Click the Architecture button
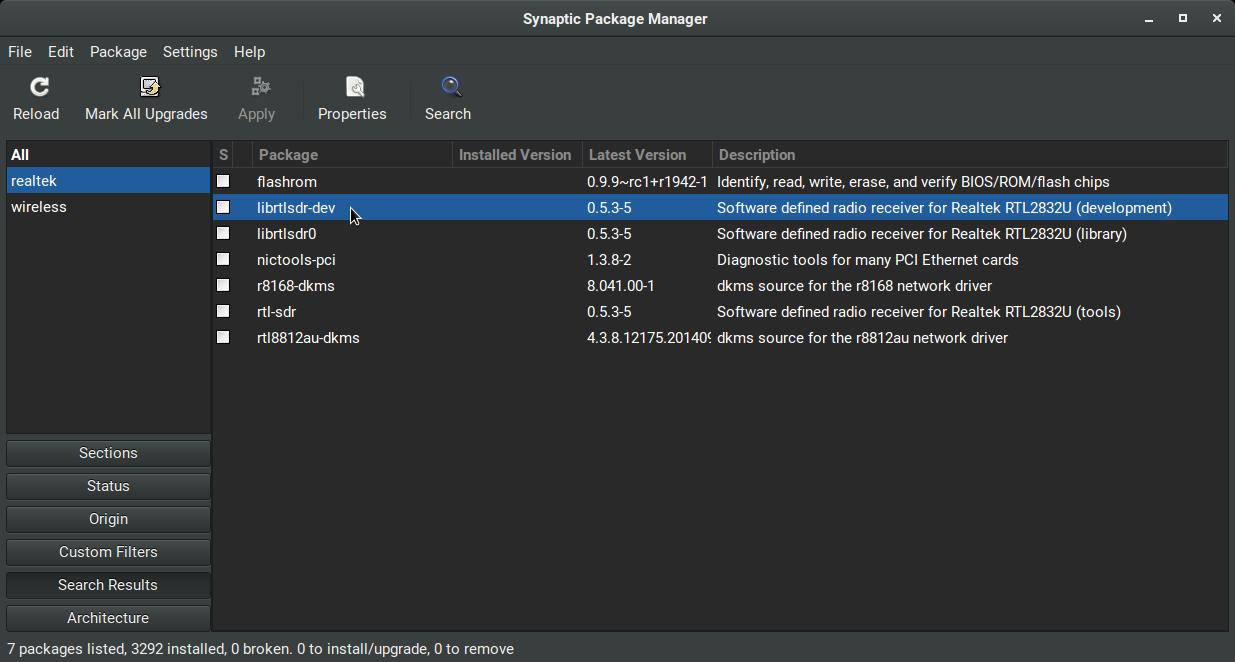This screenshot has width=1235, height=662. pyautogui.click(x=108, y=618)
